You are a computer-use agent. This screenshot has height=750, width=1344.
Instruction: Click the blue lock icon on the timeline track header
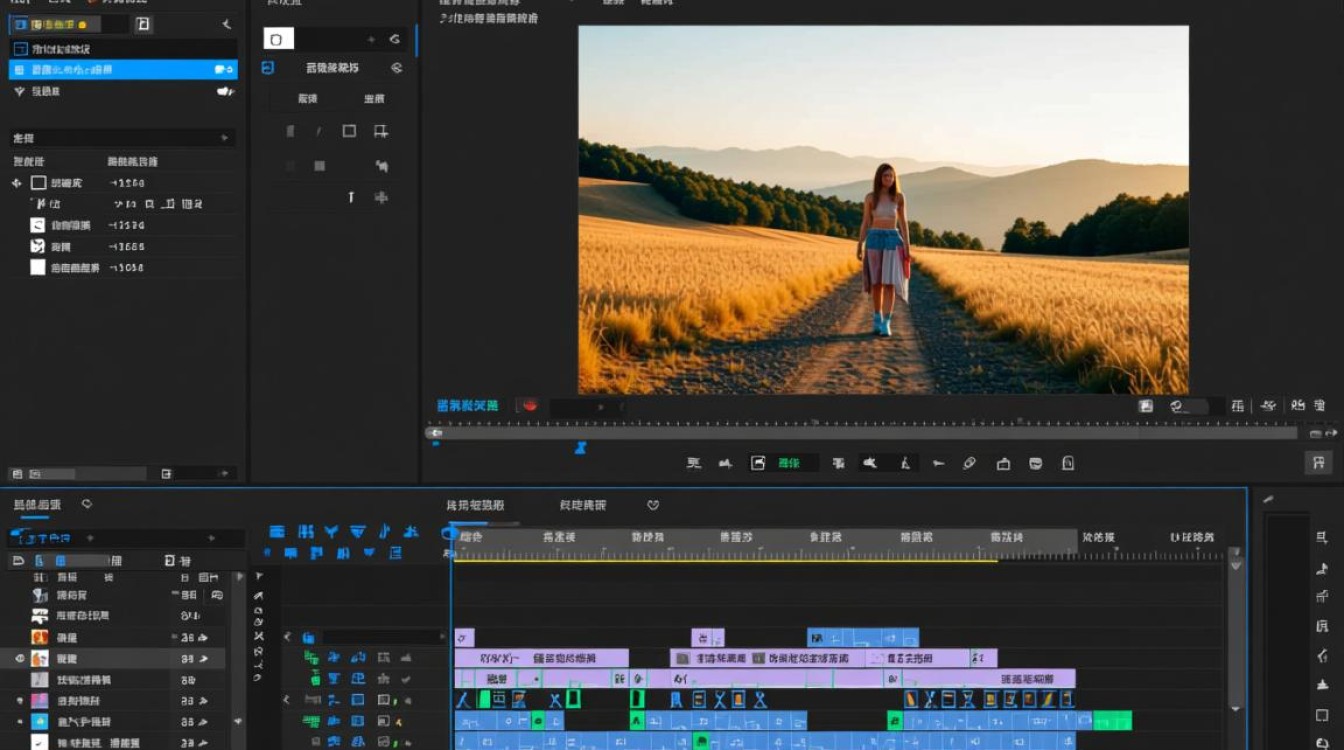(309, 637)
